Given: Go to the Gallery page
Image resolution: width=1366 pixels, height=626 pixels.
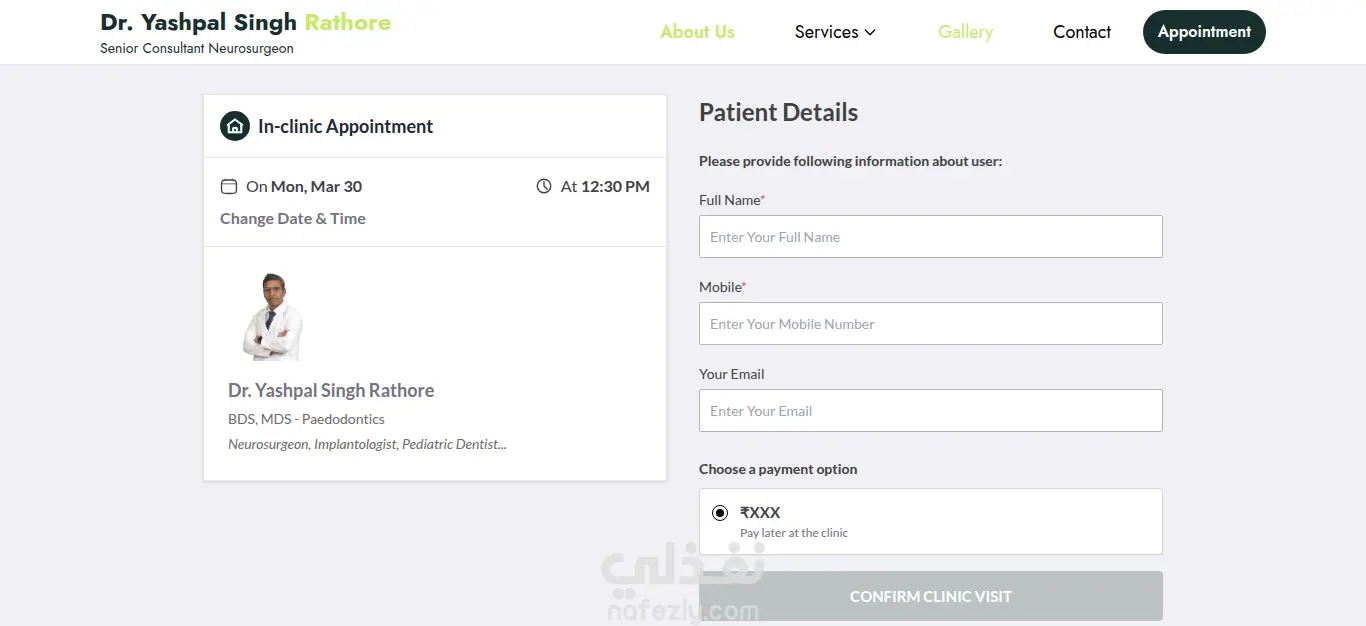Looking at the screenshot, I should (965, 32).
